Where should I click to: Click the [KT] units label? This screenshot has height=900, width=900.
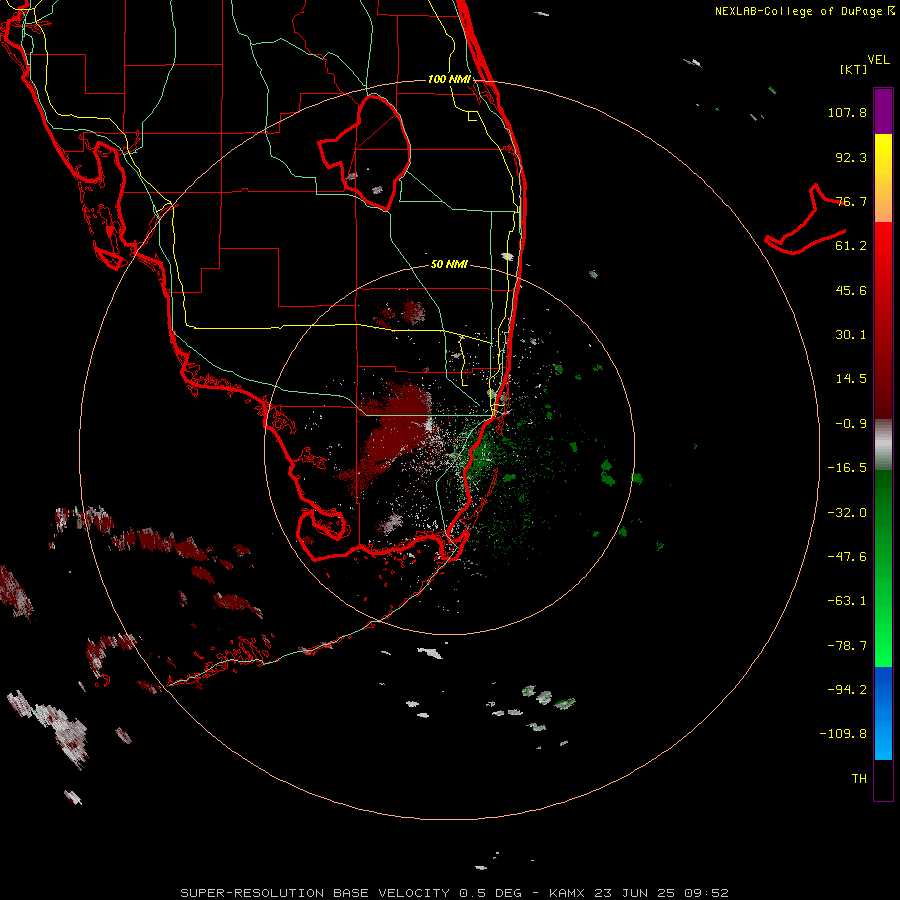tap(854, 69)
